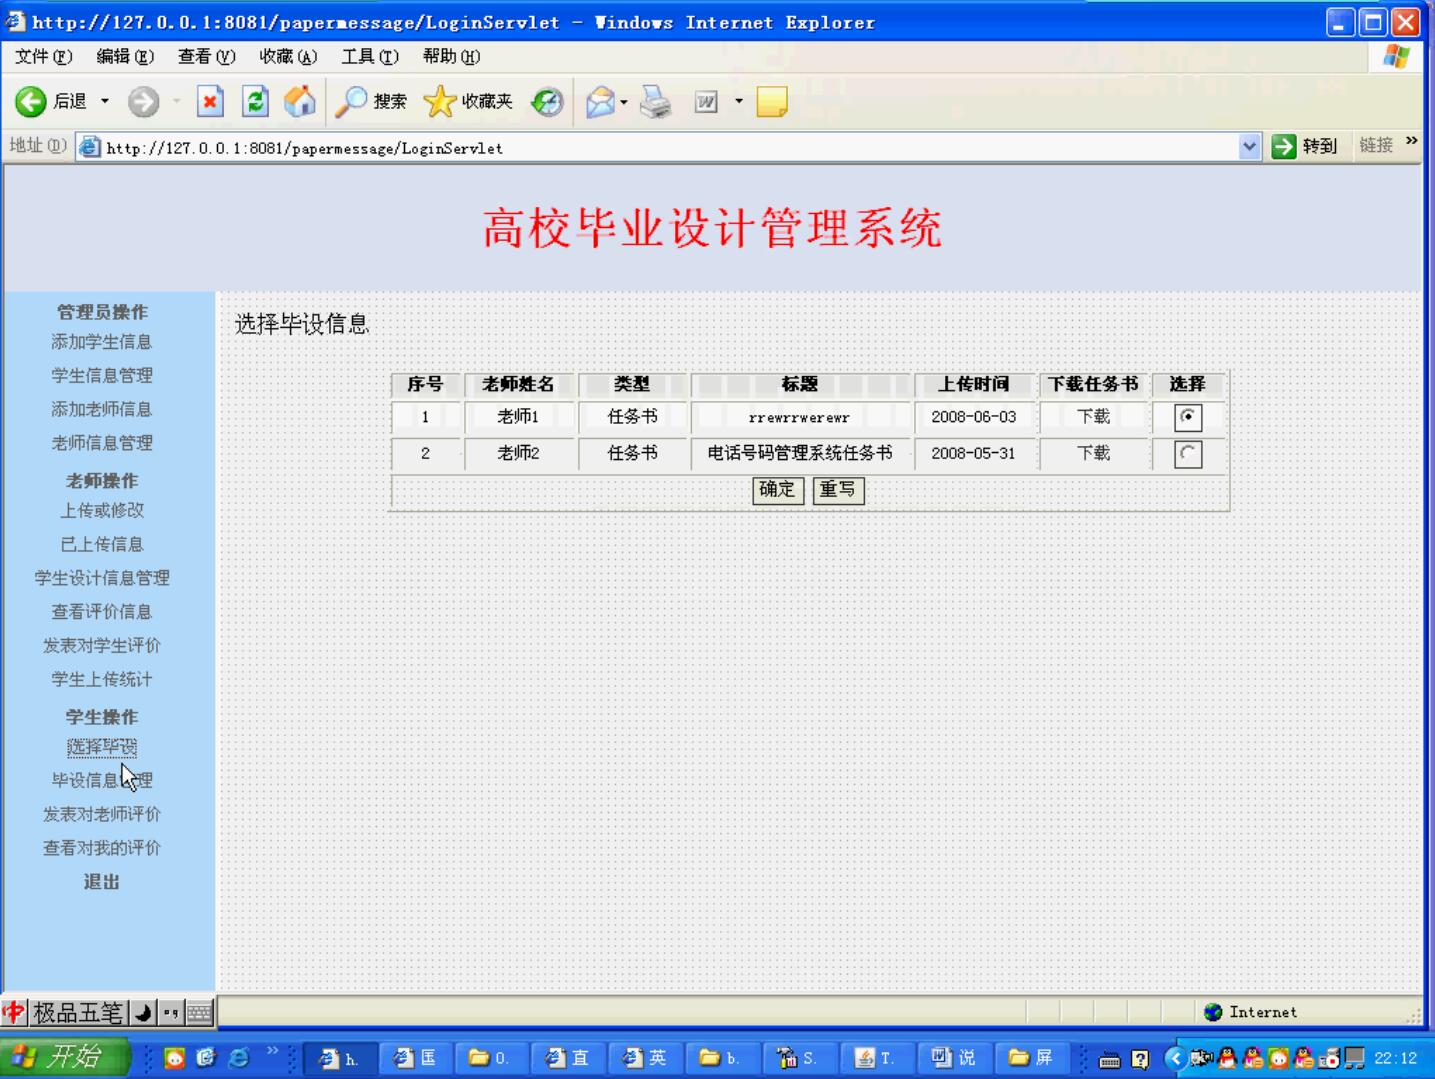
Task: Click the Windows 开始 Start button
Action: 65,1057
